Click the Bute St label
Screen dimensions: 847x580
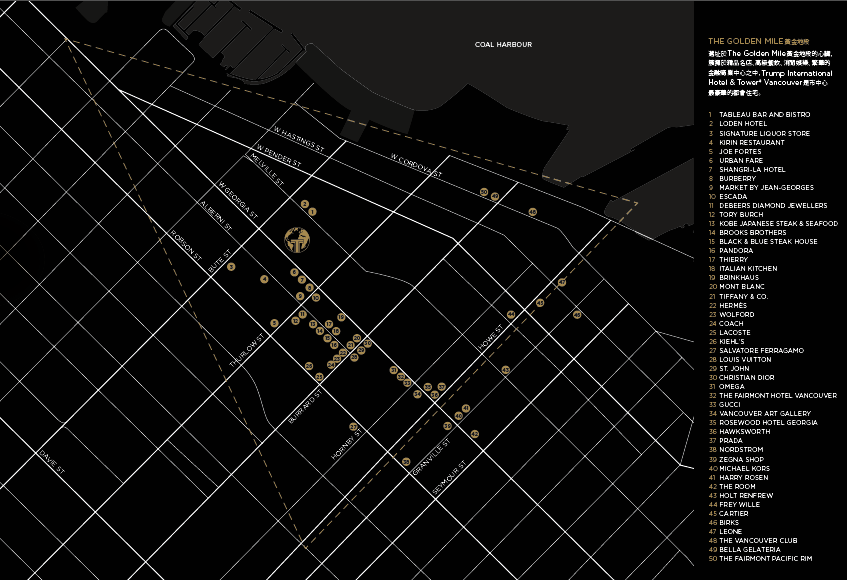pos(219,260)
